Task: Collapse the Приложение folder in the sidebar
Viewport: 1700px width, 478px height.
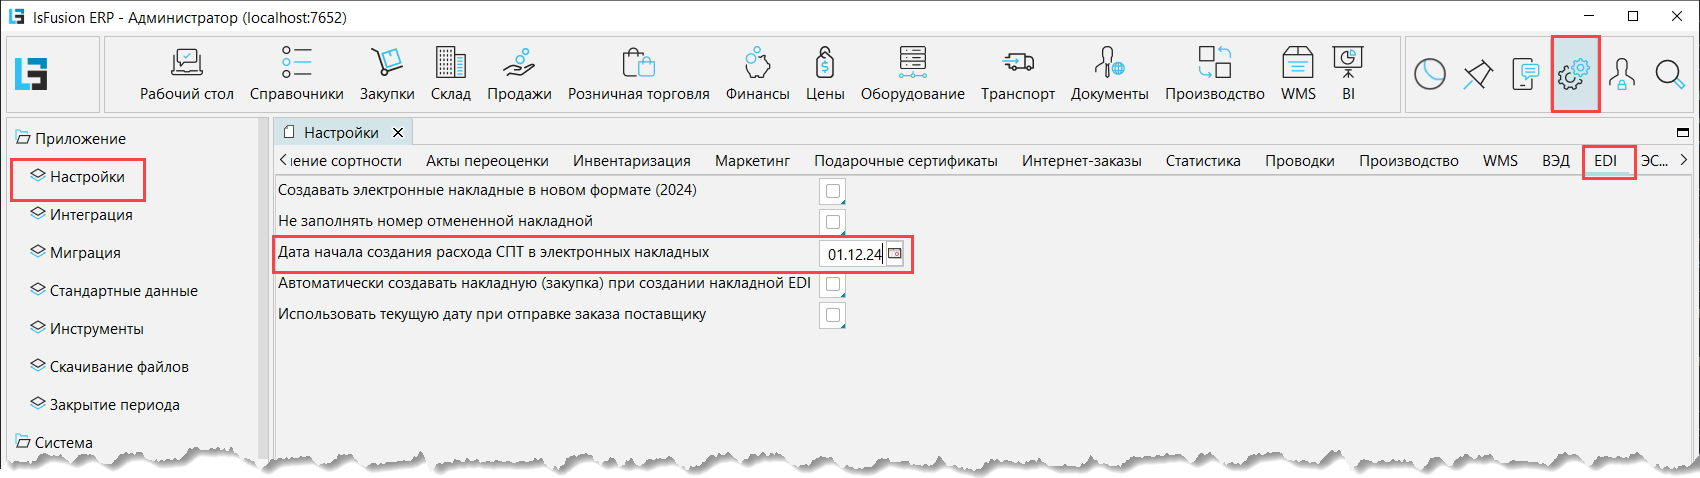Action: pos(22,139)
